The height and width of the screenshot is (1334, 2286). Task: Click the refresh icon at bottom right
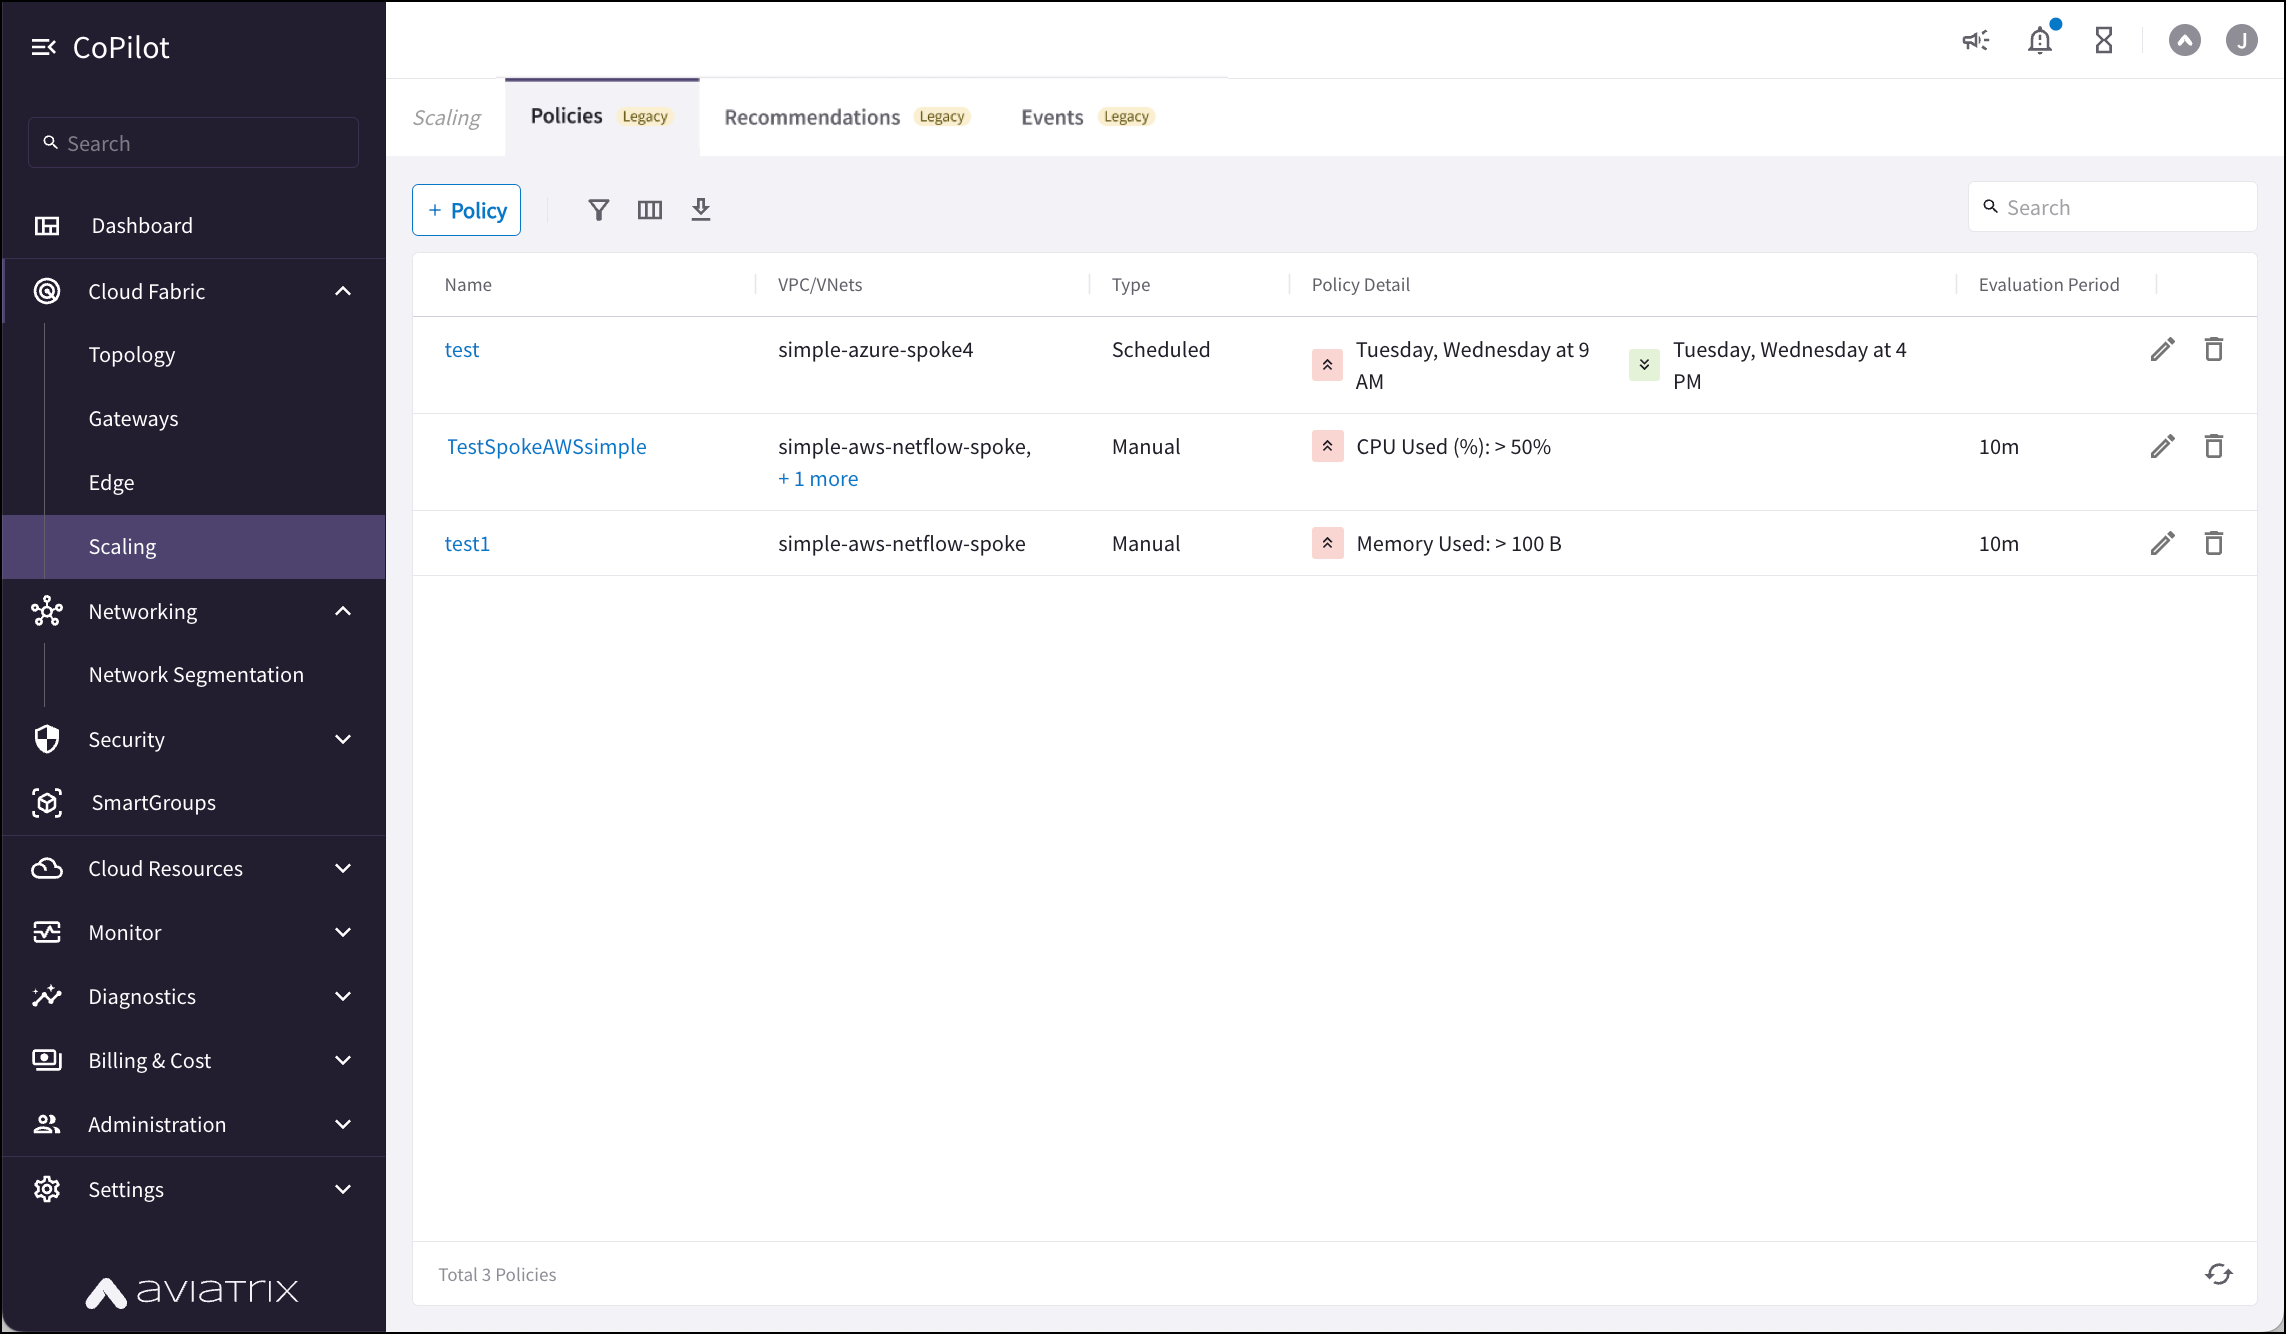point(2218,1274)
